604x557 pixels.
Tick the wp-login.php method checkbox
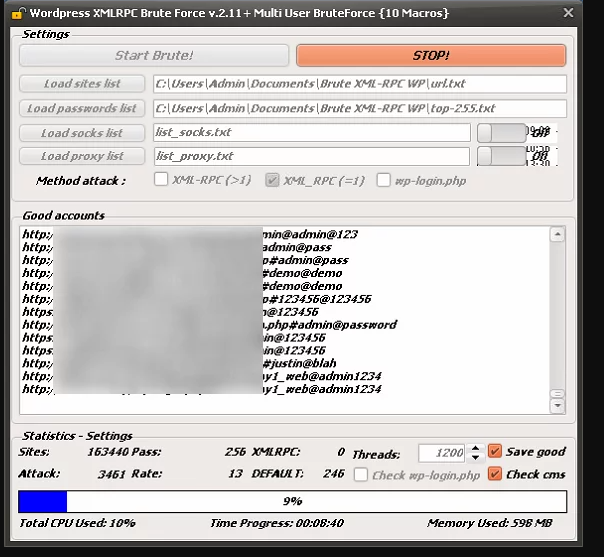(x=383, y=180)
